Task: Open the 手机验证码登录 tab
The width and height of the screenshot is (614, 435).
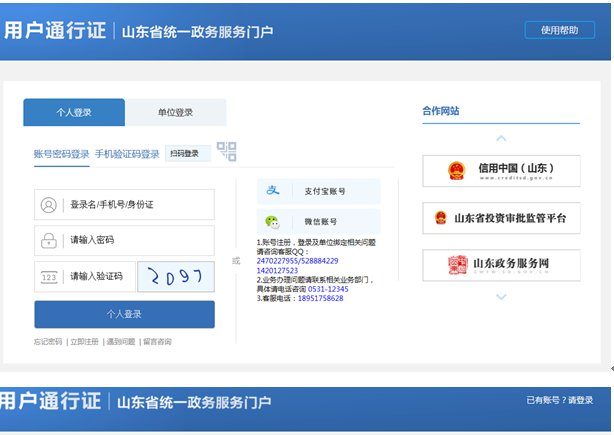Action: [x=127, y=154]
